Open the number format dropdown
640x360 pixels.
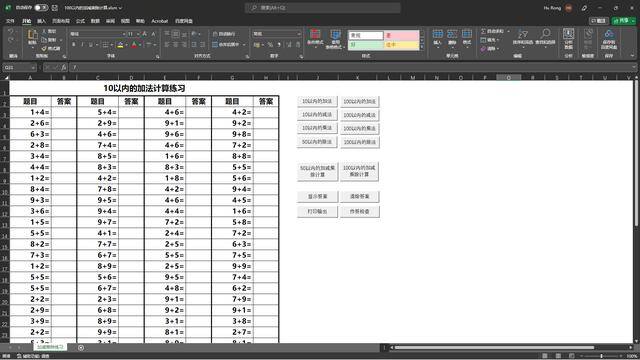point(299,34)
